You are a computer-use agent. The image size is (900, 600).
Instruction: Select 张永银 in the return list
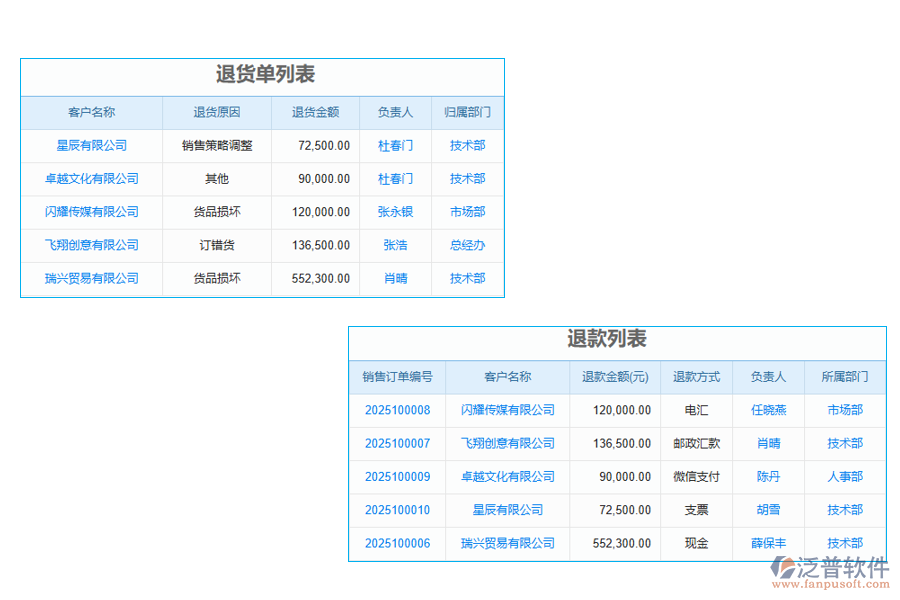tap(395, 212)
